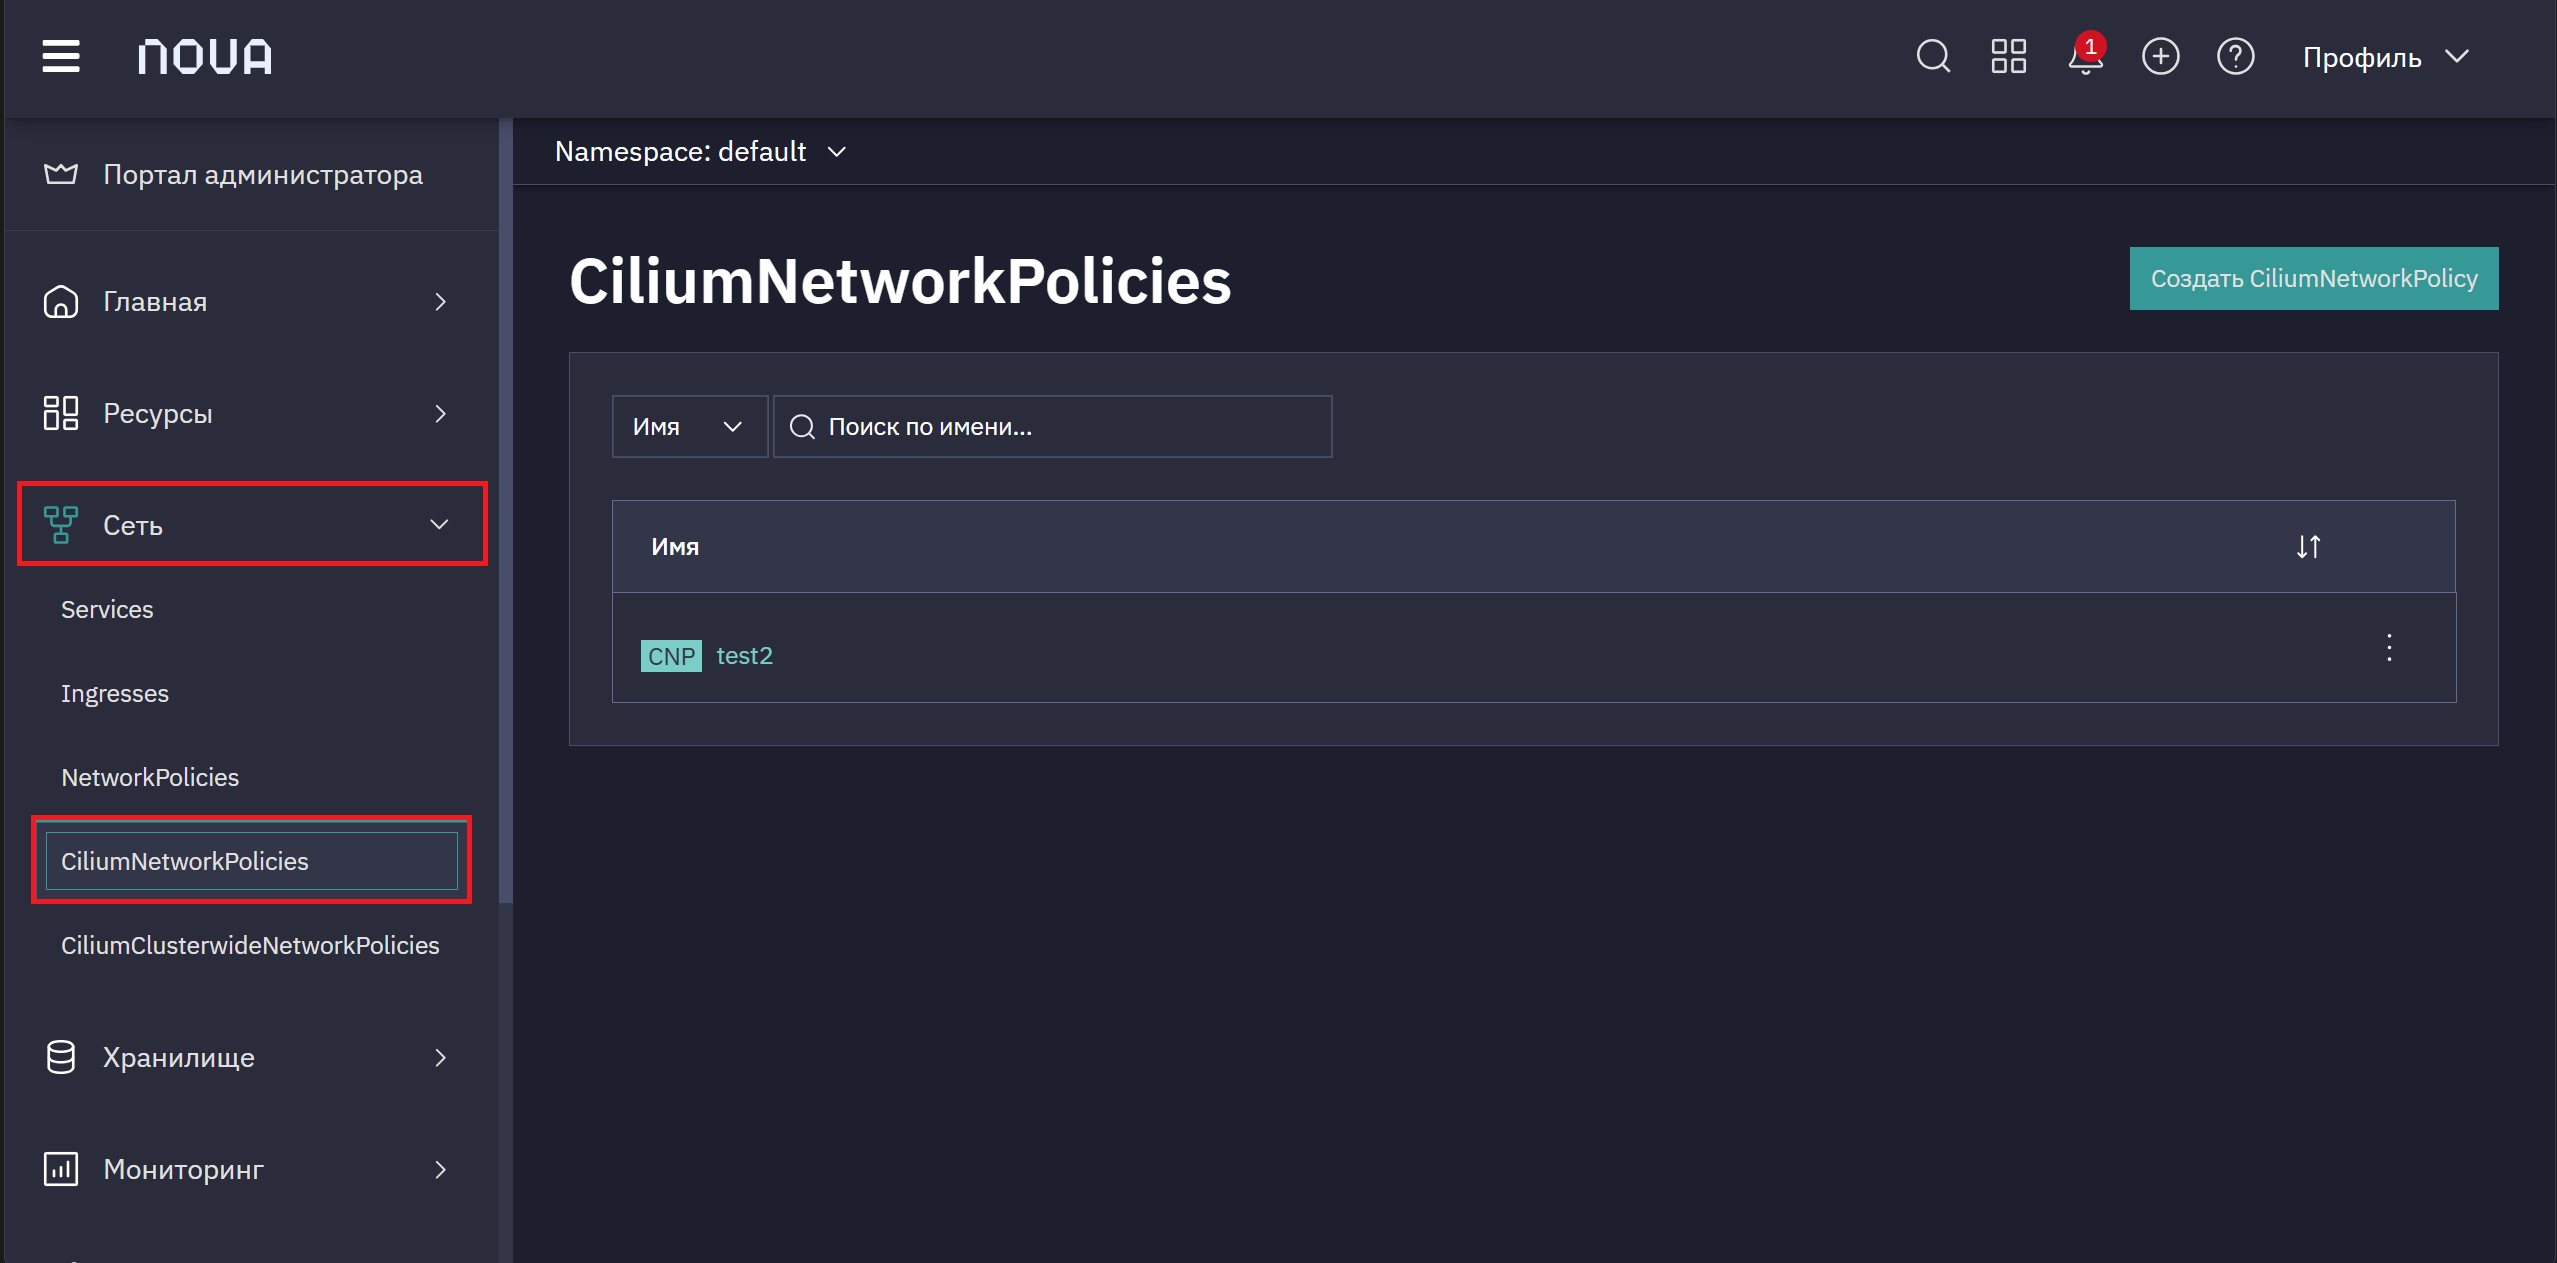
Task: Sort table by Имя column header
Action: pyautogui.click(x=675, y=547)
